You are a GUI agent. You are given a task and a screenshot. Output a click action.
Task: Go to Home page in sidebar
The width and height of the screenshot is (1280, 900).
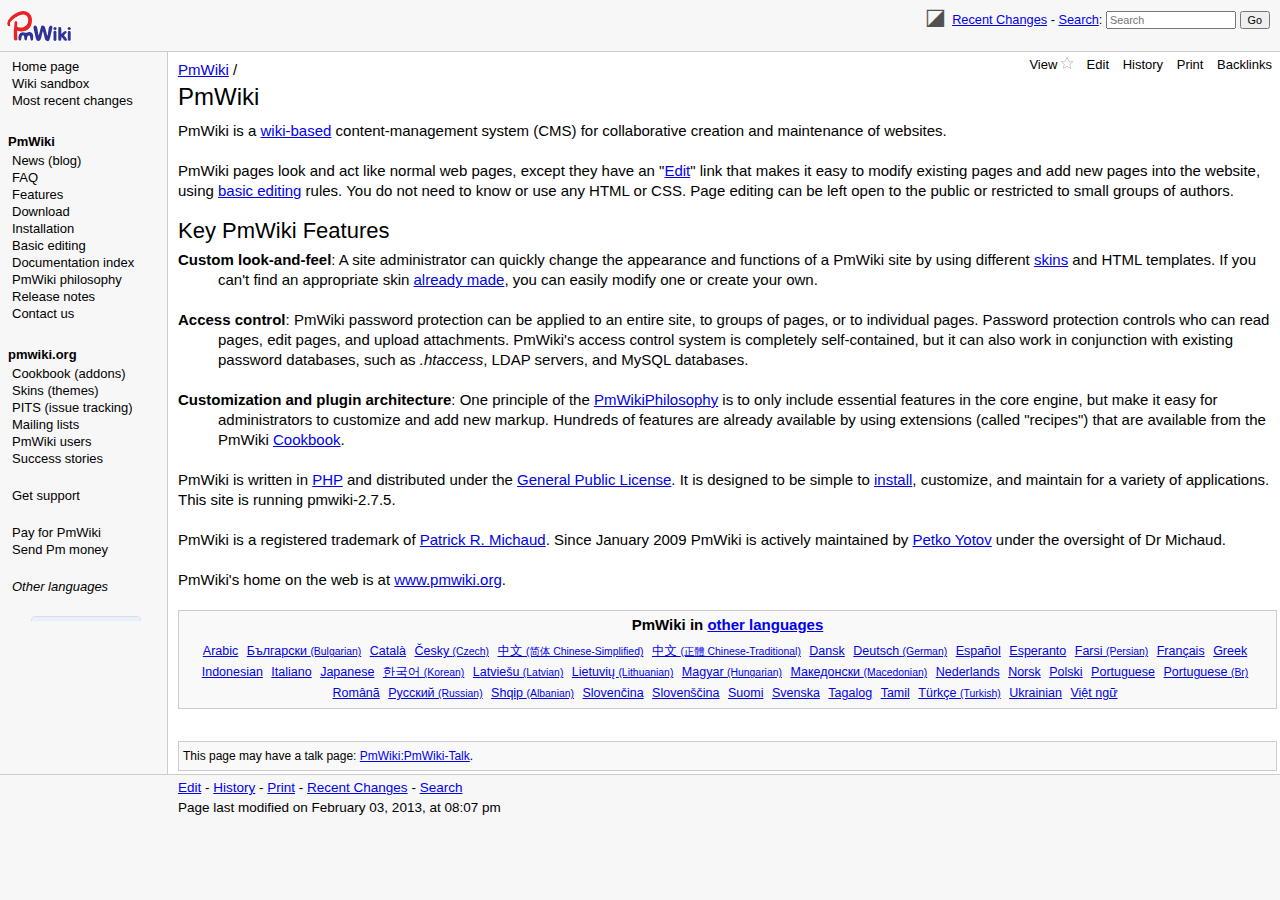pos(46,67)
